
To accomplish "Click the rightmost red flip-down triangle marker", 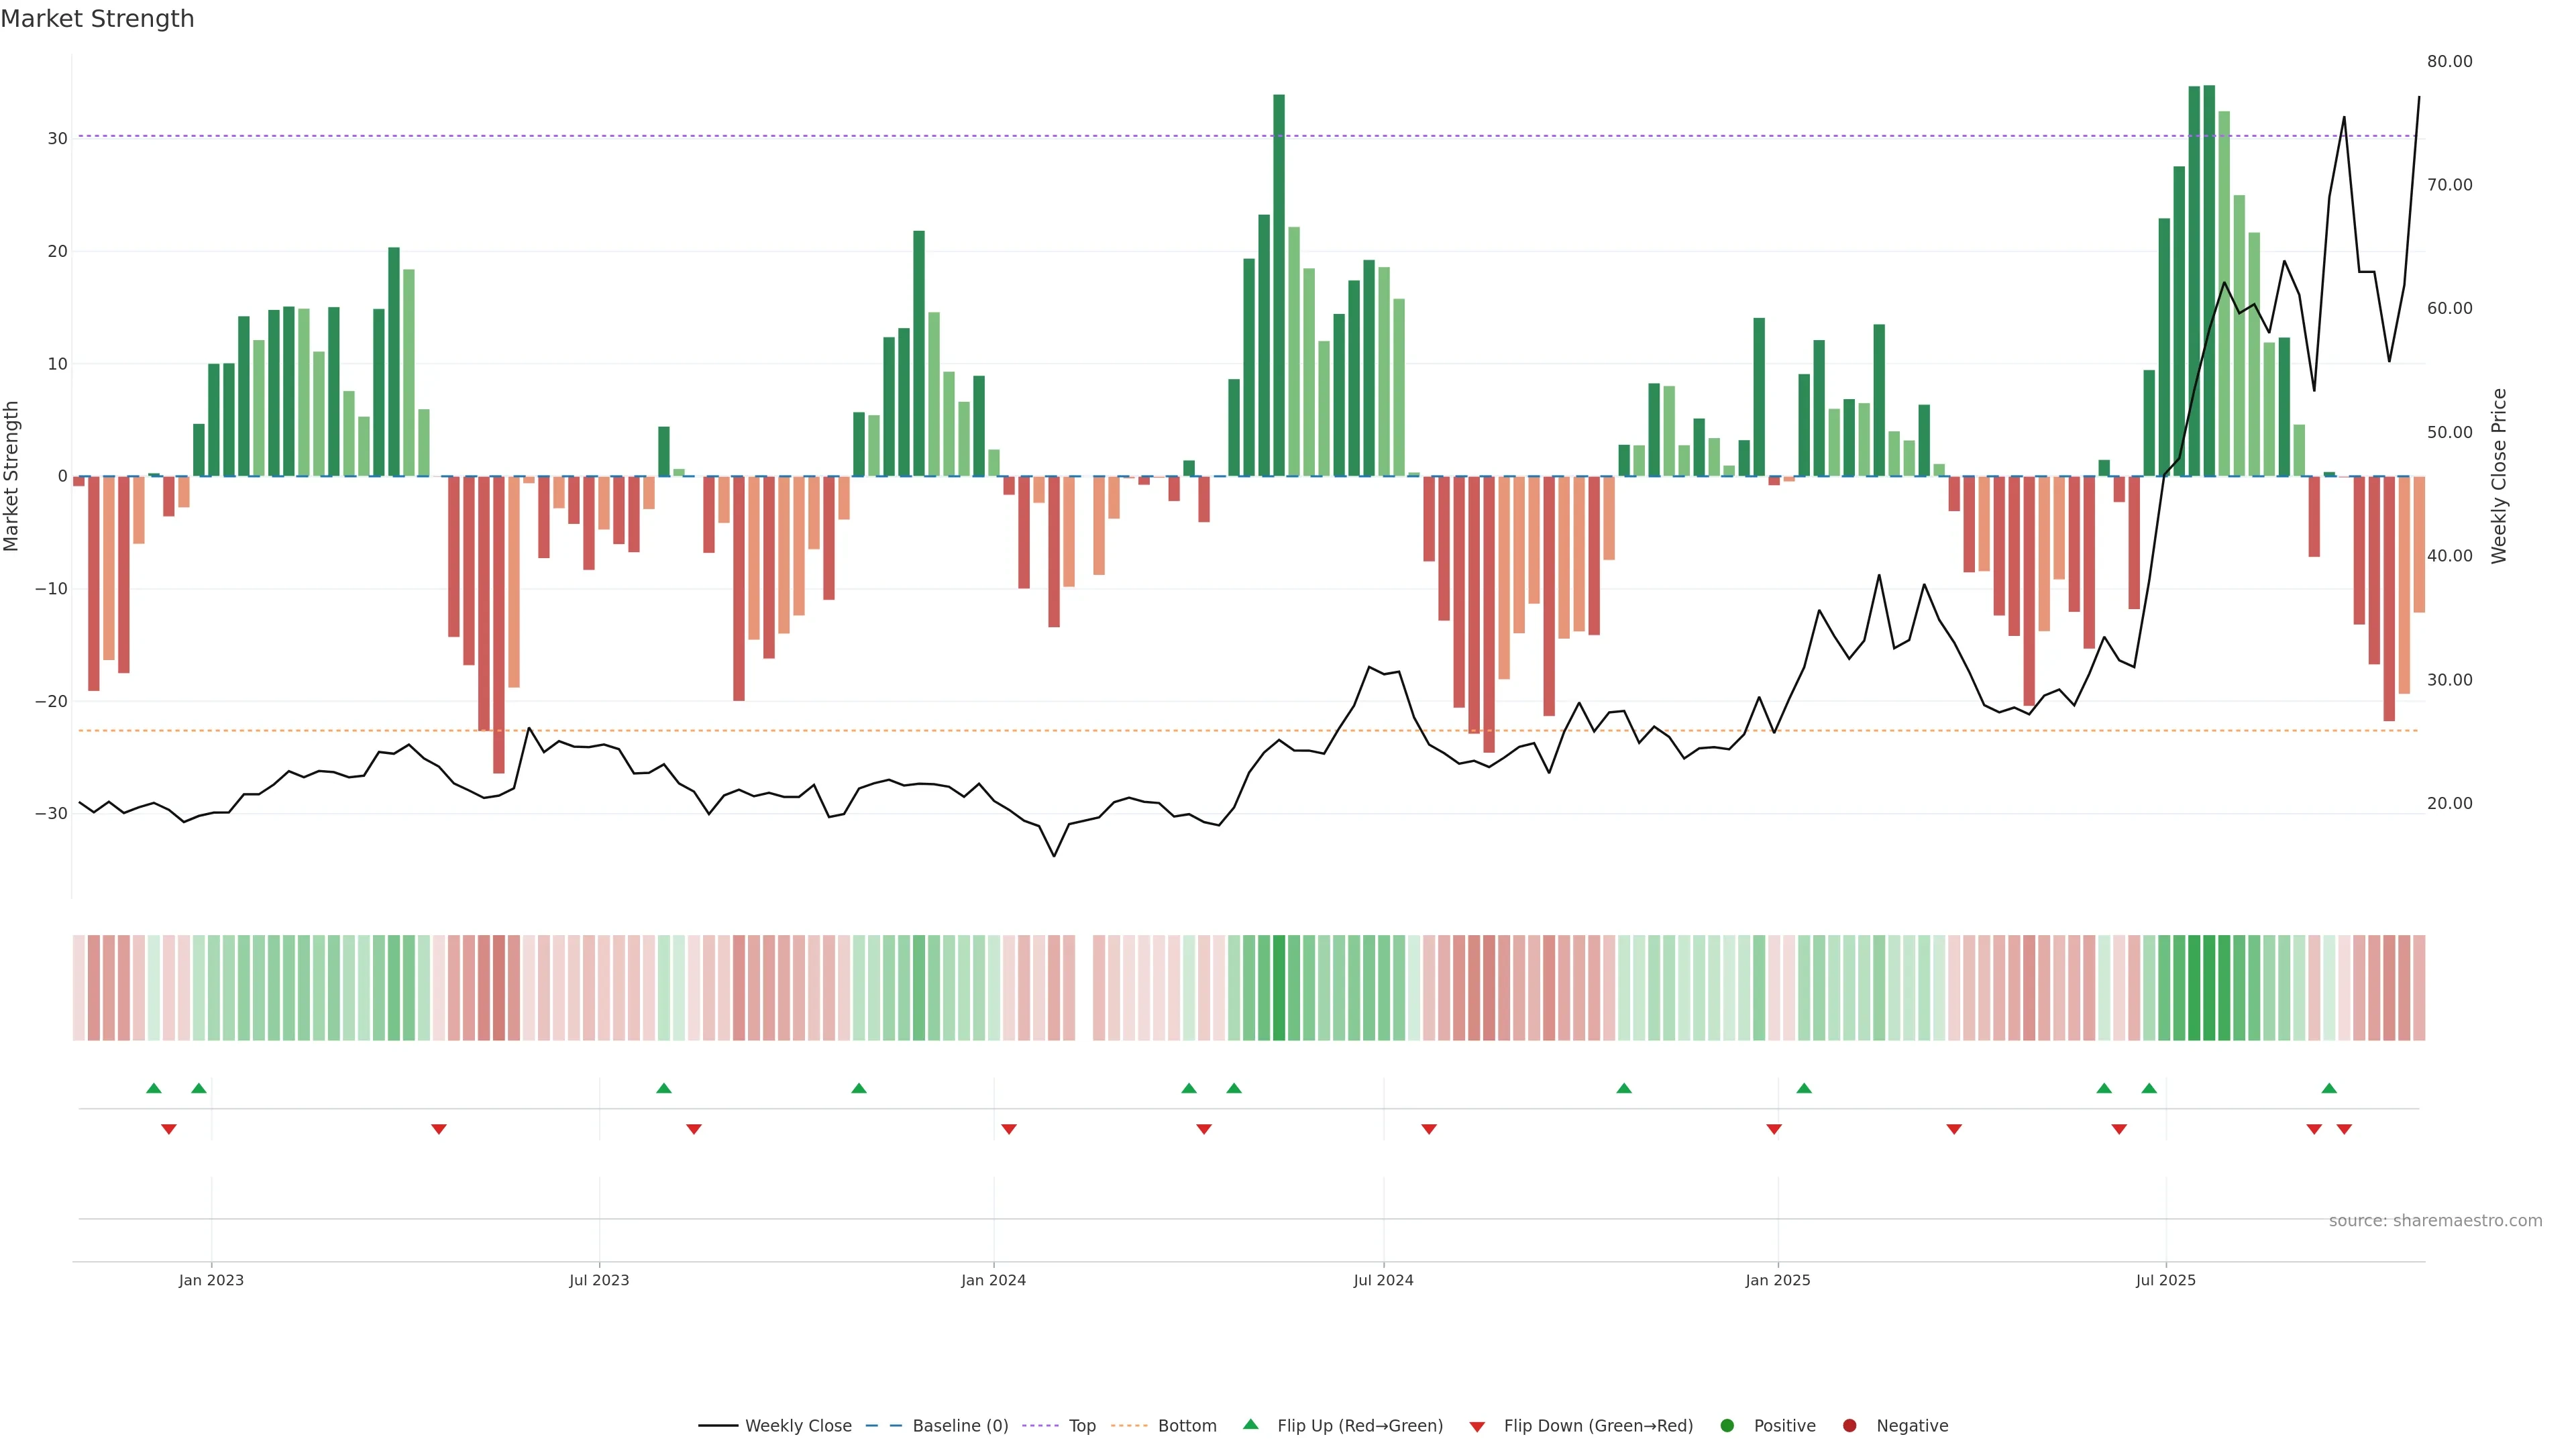I will 2344,1129.
